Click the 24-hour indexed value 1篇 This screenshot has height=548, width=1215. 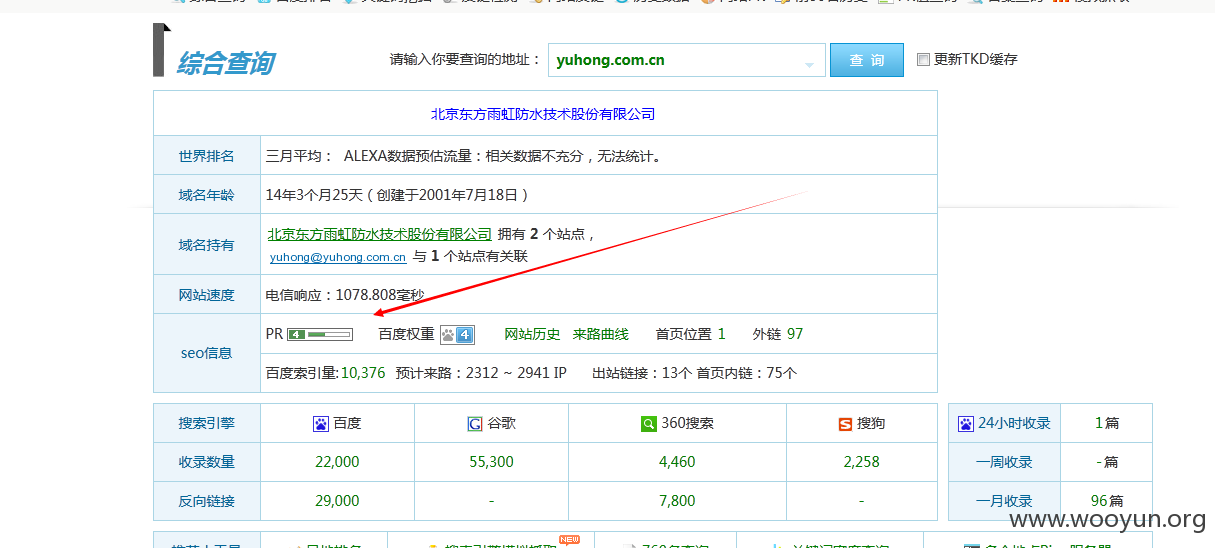click(1107, 424)
